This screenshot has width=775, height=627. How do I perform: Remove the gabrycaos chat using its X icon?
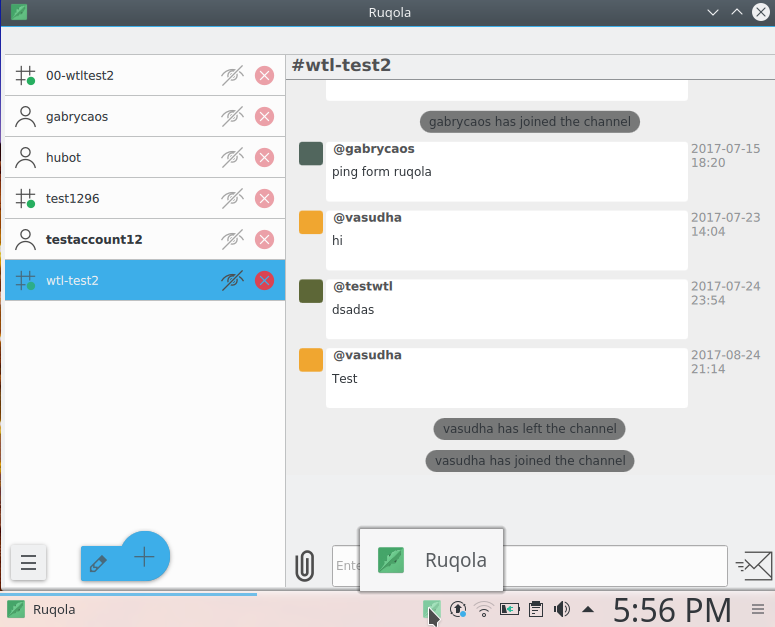(x=264, y=116)
